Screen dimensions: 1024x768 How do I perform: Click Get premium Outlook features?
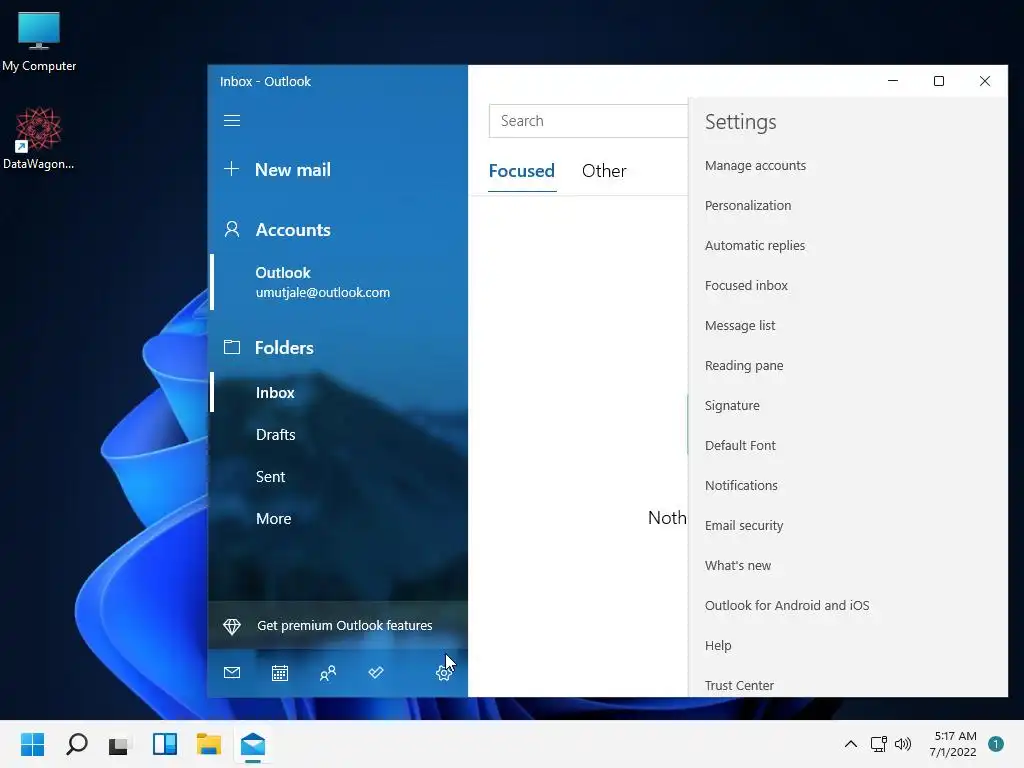click(x=338, y=626)
